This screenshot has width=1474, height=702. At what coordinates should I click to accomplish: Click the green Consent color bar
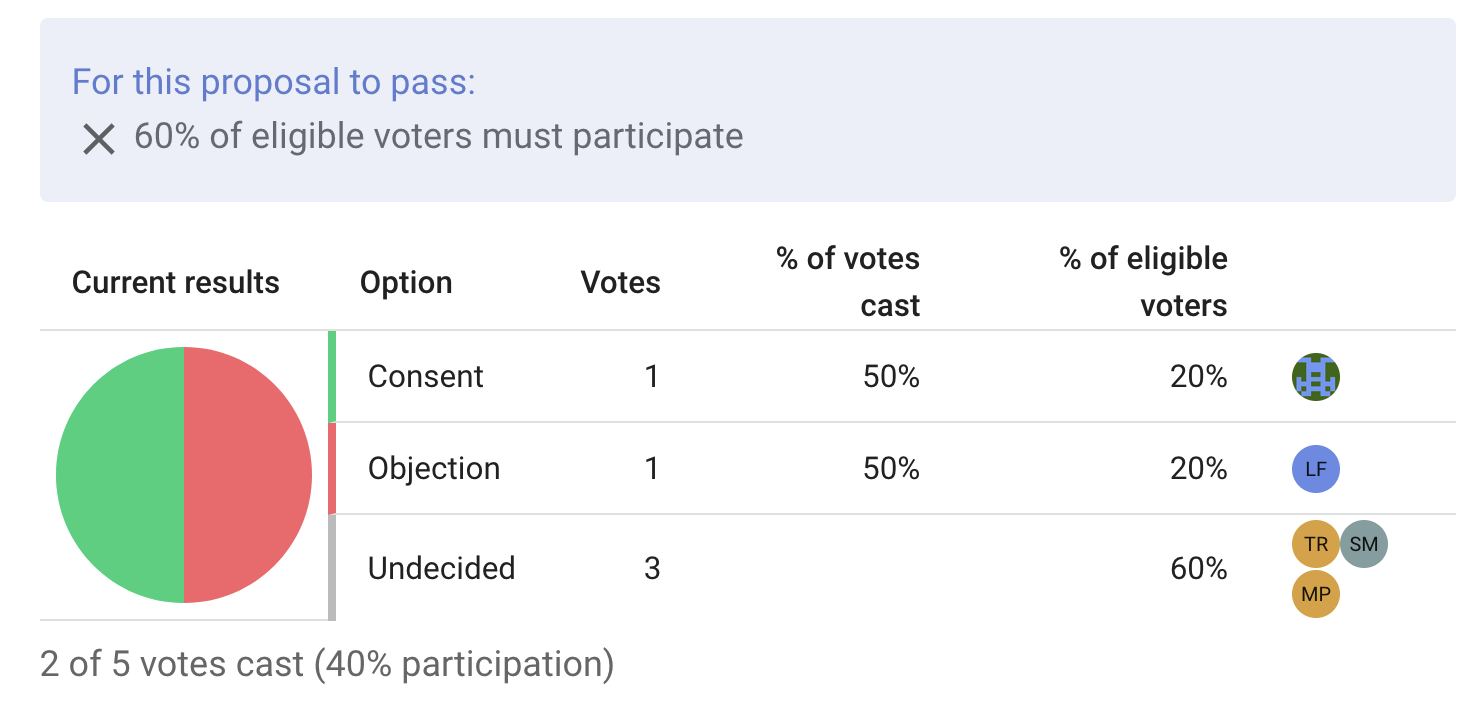coord(332,376)
